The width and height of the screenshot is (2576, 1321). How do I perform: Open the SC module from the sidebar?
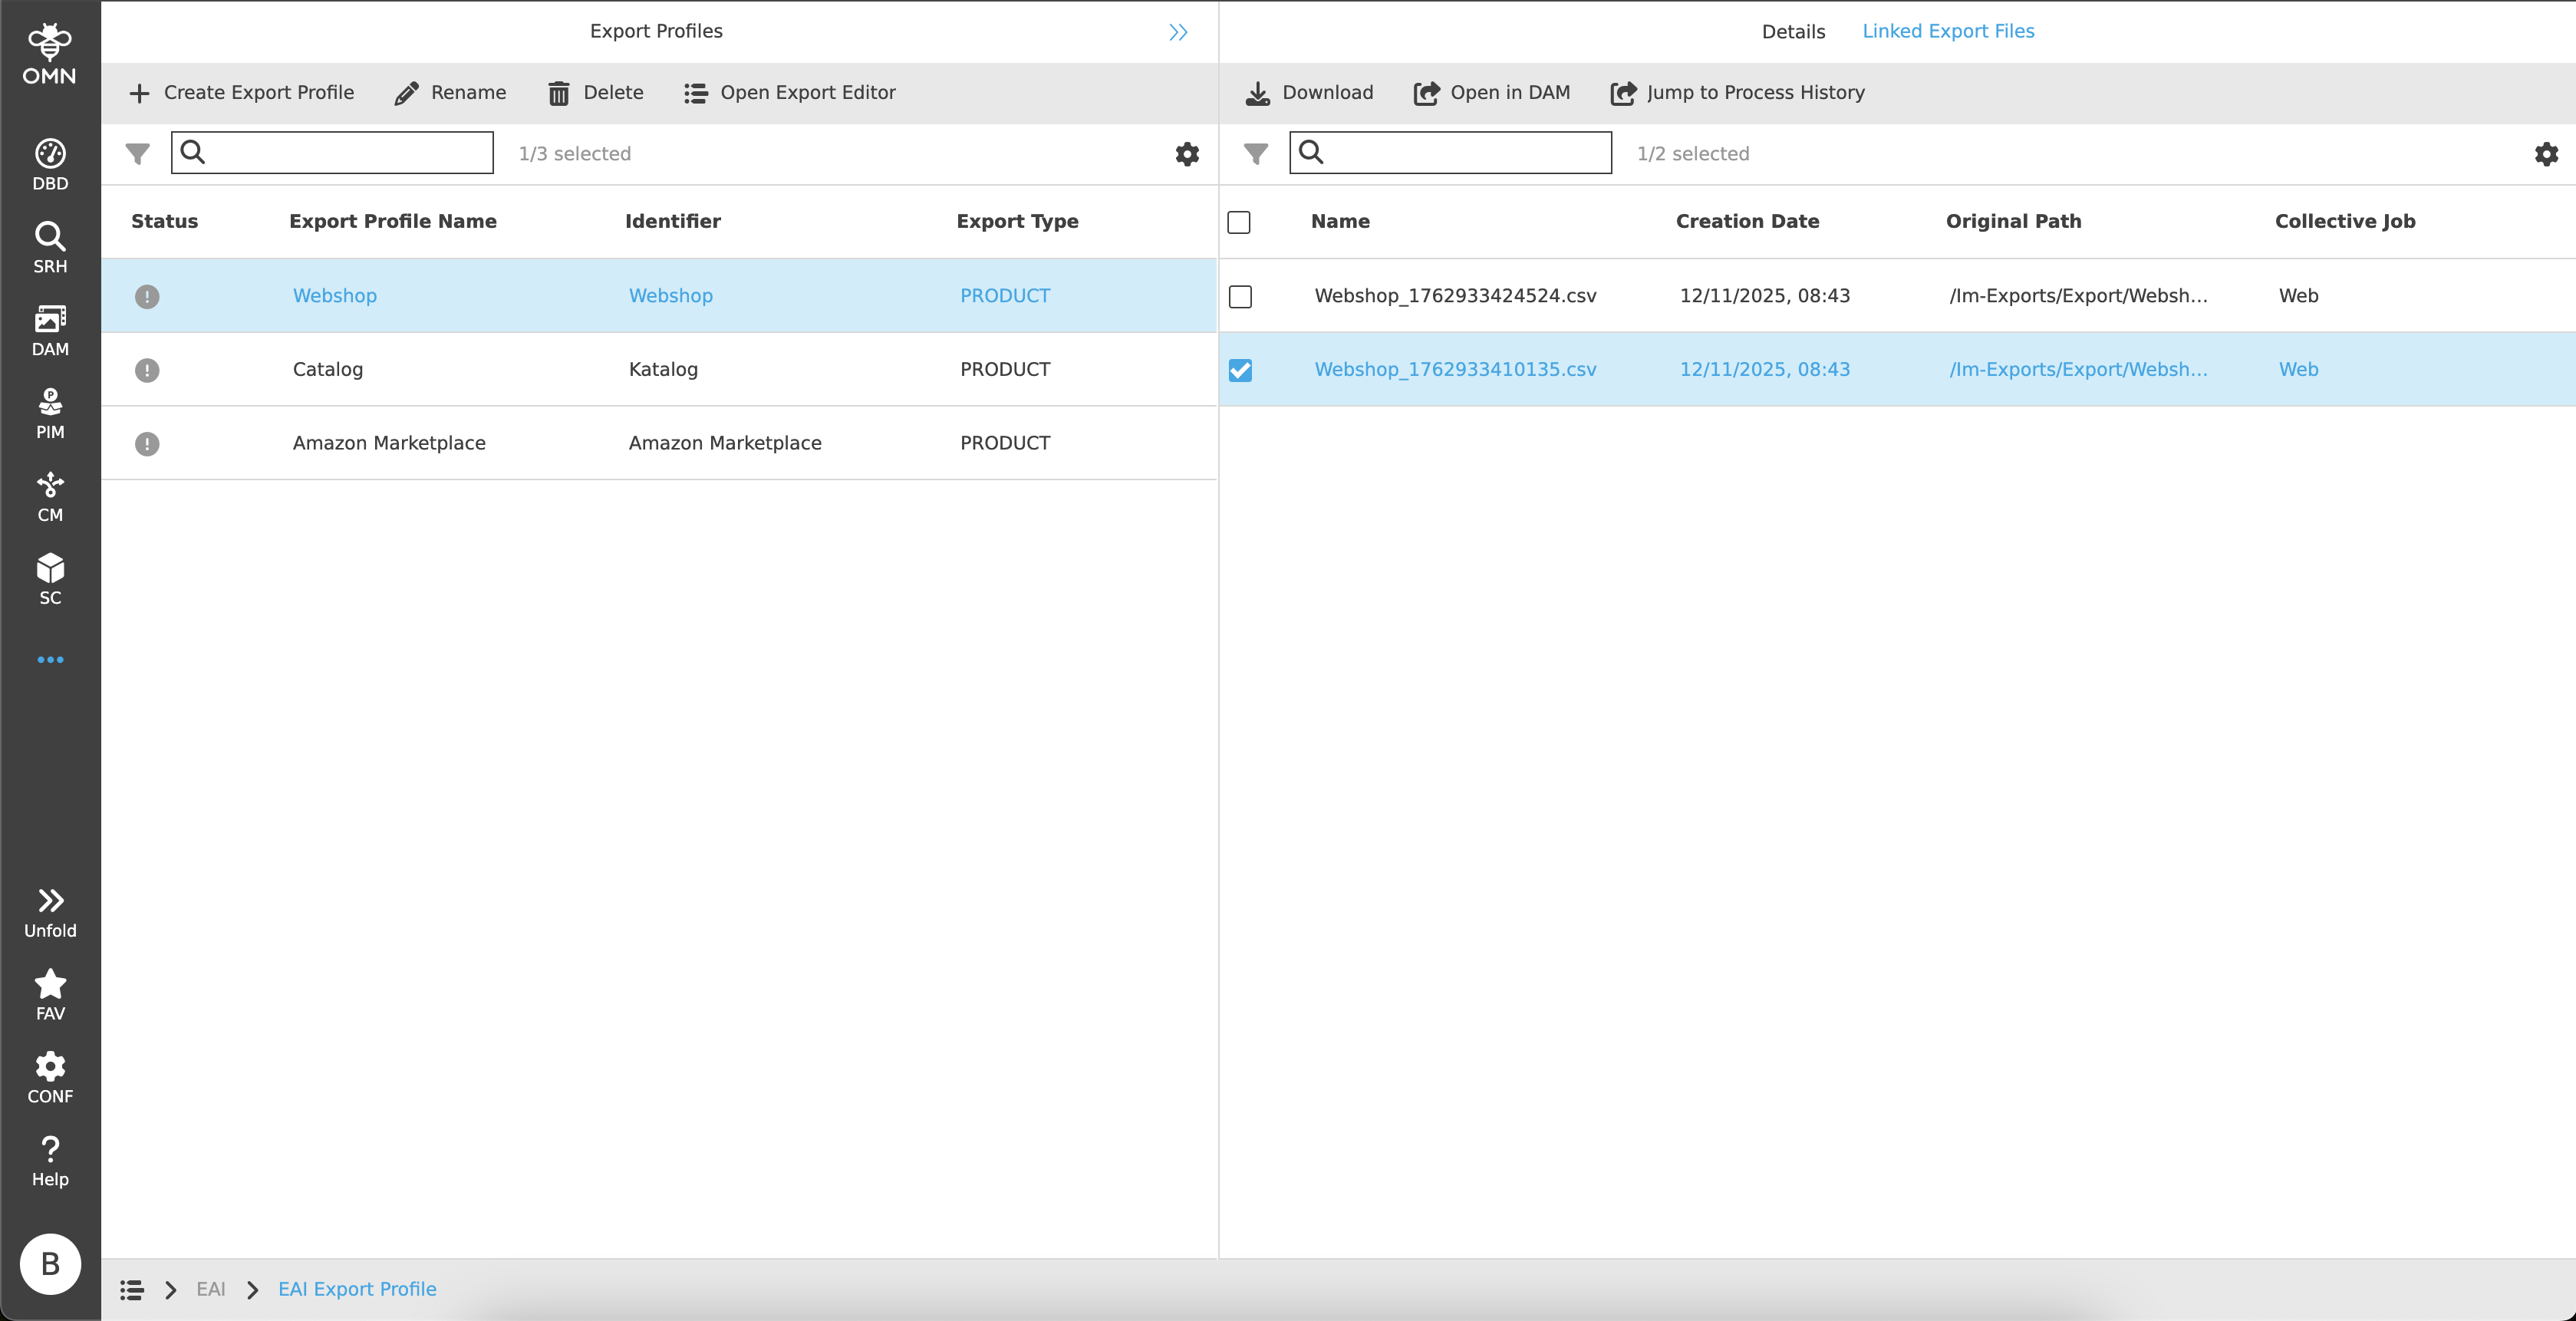click(x=49, y=578)
